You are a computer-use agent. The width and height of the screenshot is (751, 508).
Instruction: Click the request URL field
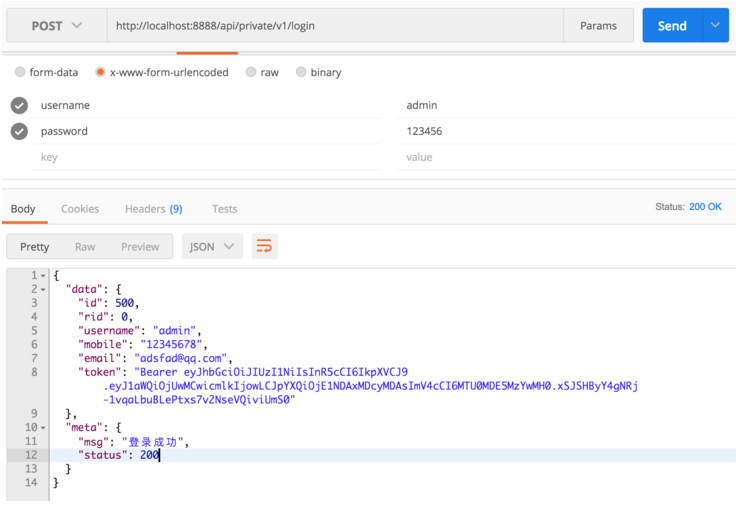[335, 26]
